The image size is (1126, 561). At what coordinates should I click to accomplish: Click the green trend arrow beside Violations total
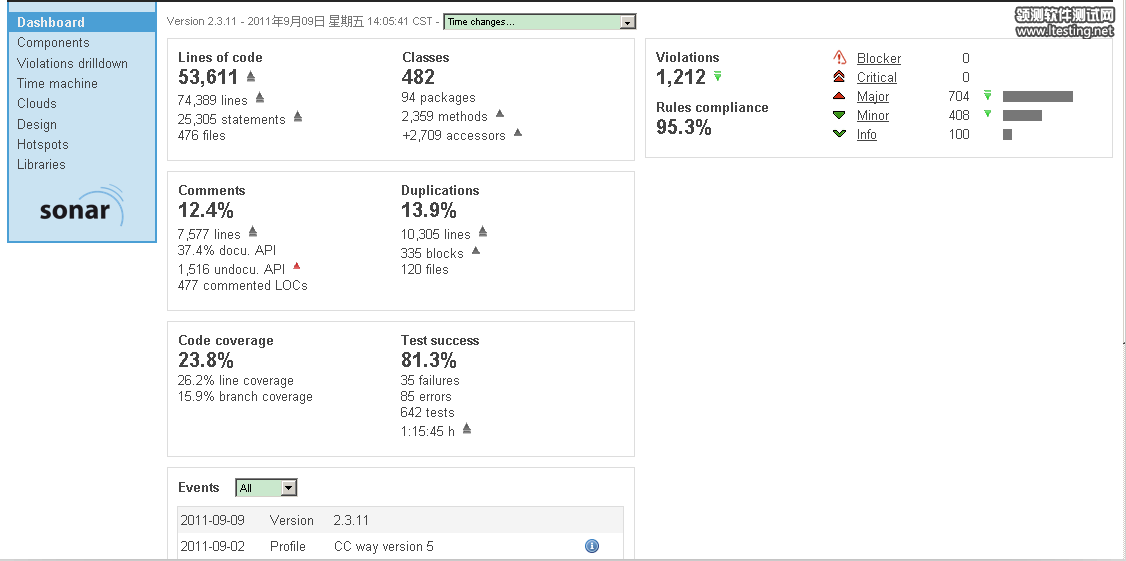[x=718, y=76]
